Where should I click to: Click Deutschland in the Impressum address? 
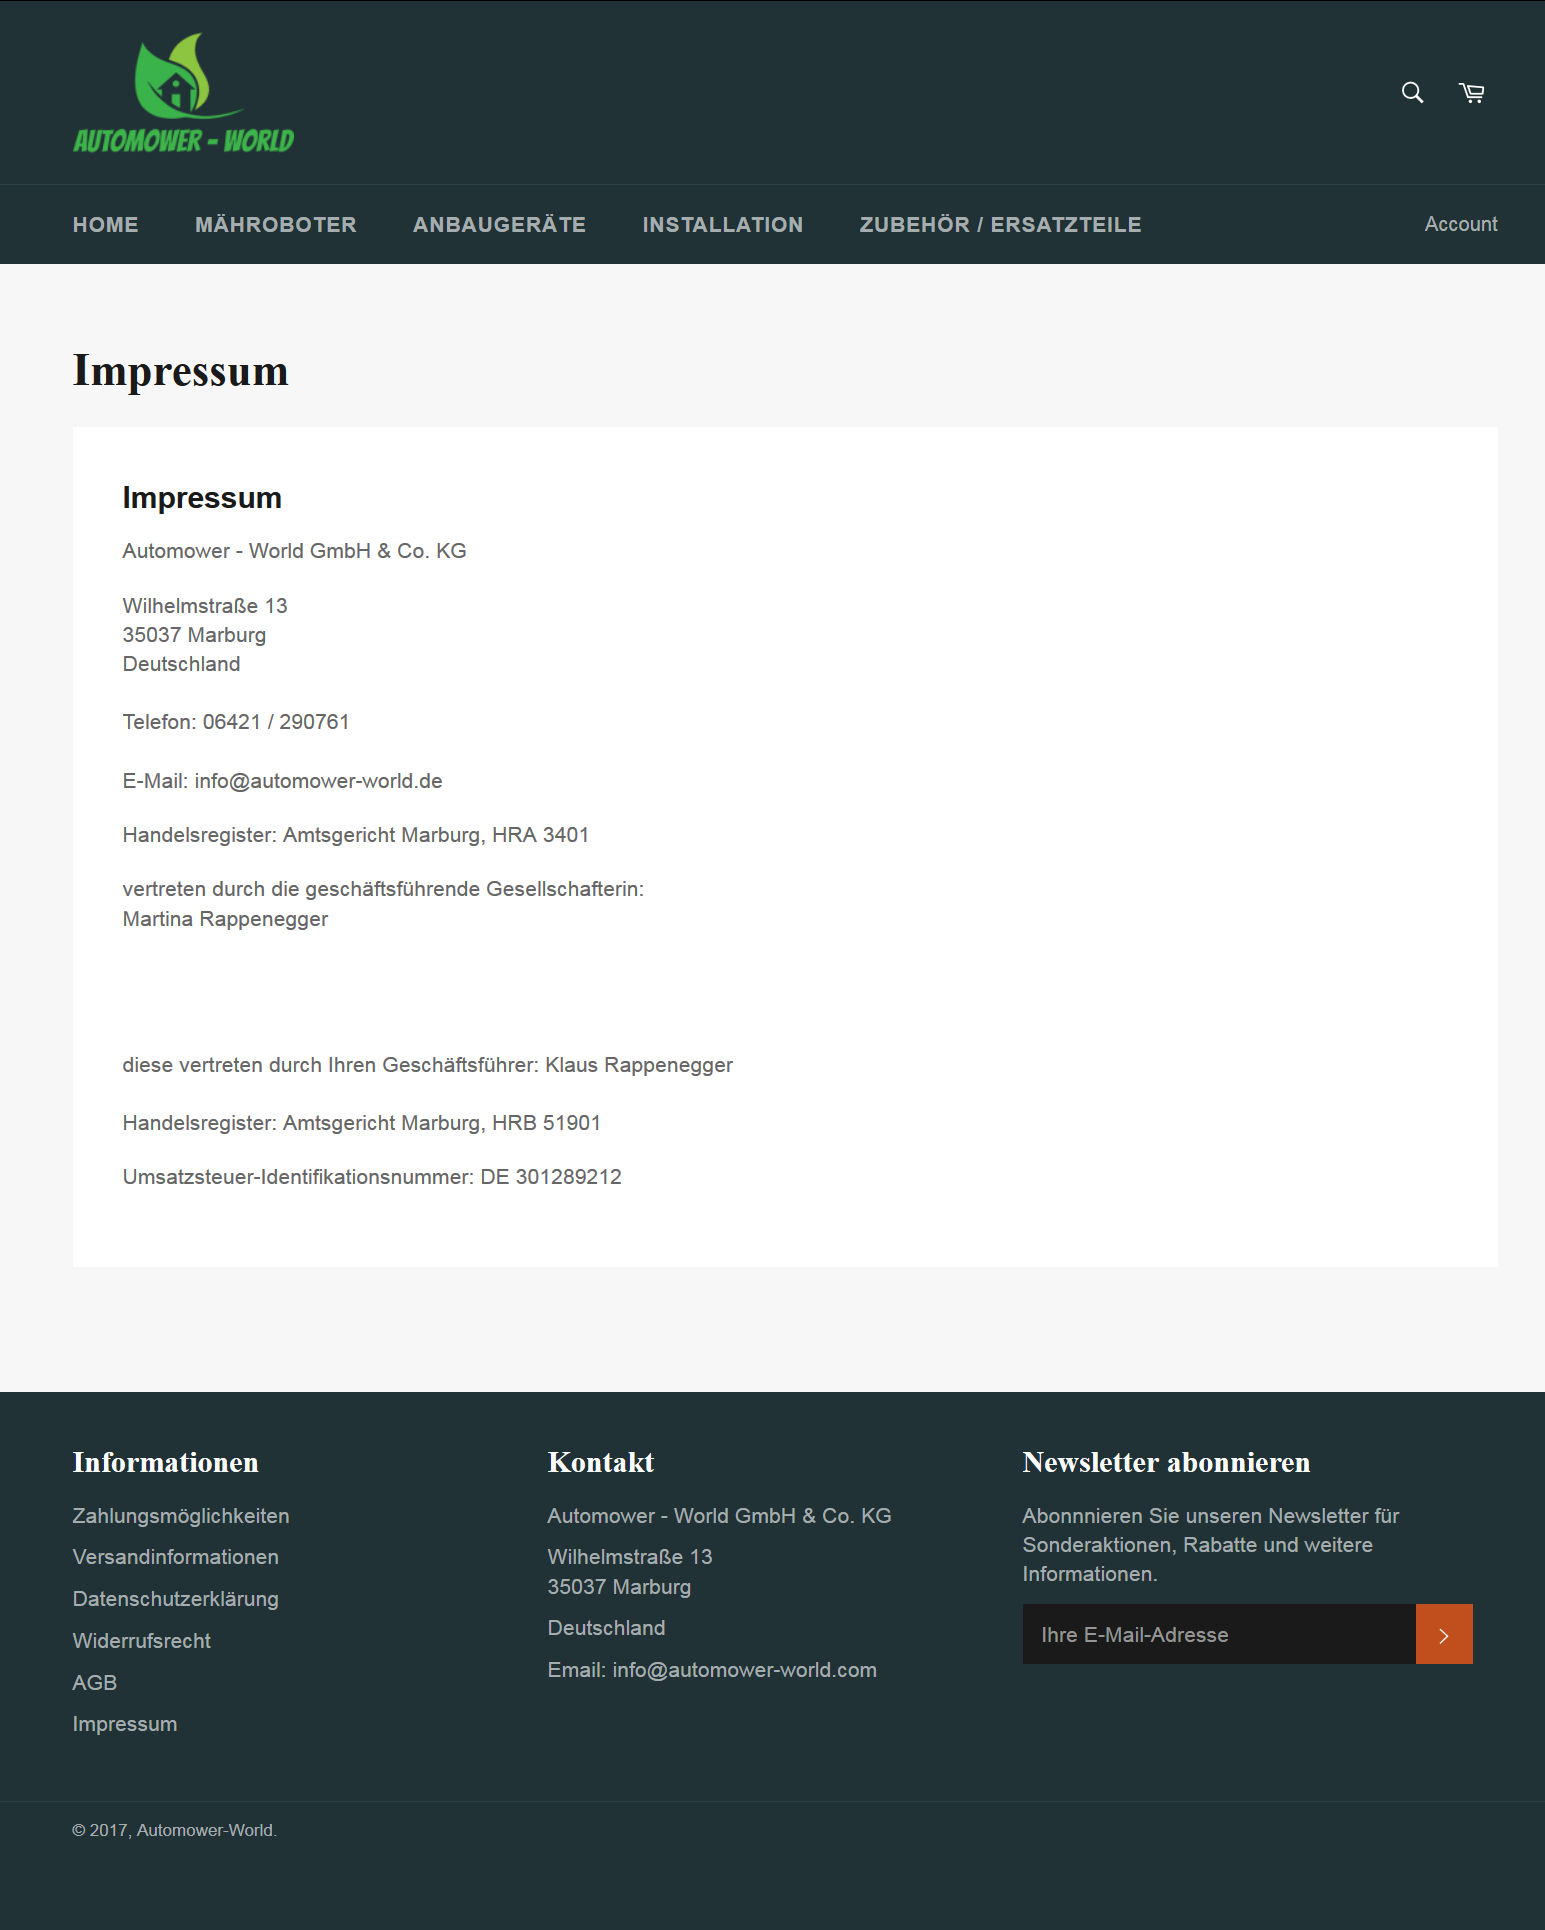[181, 664]
